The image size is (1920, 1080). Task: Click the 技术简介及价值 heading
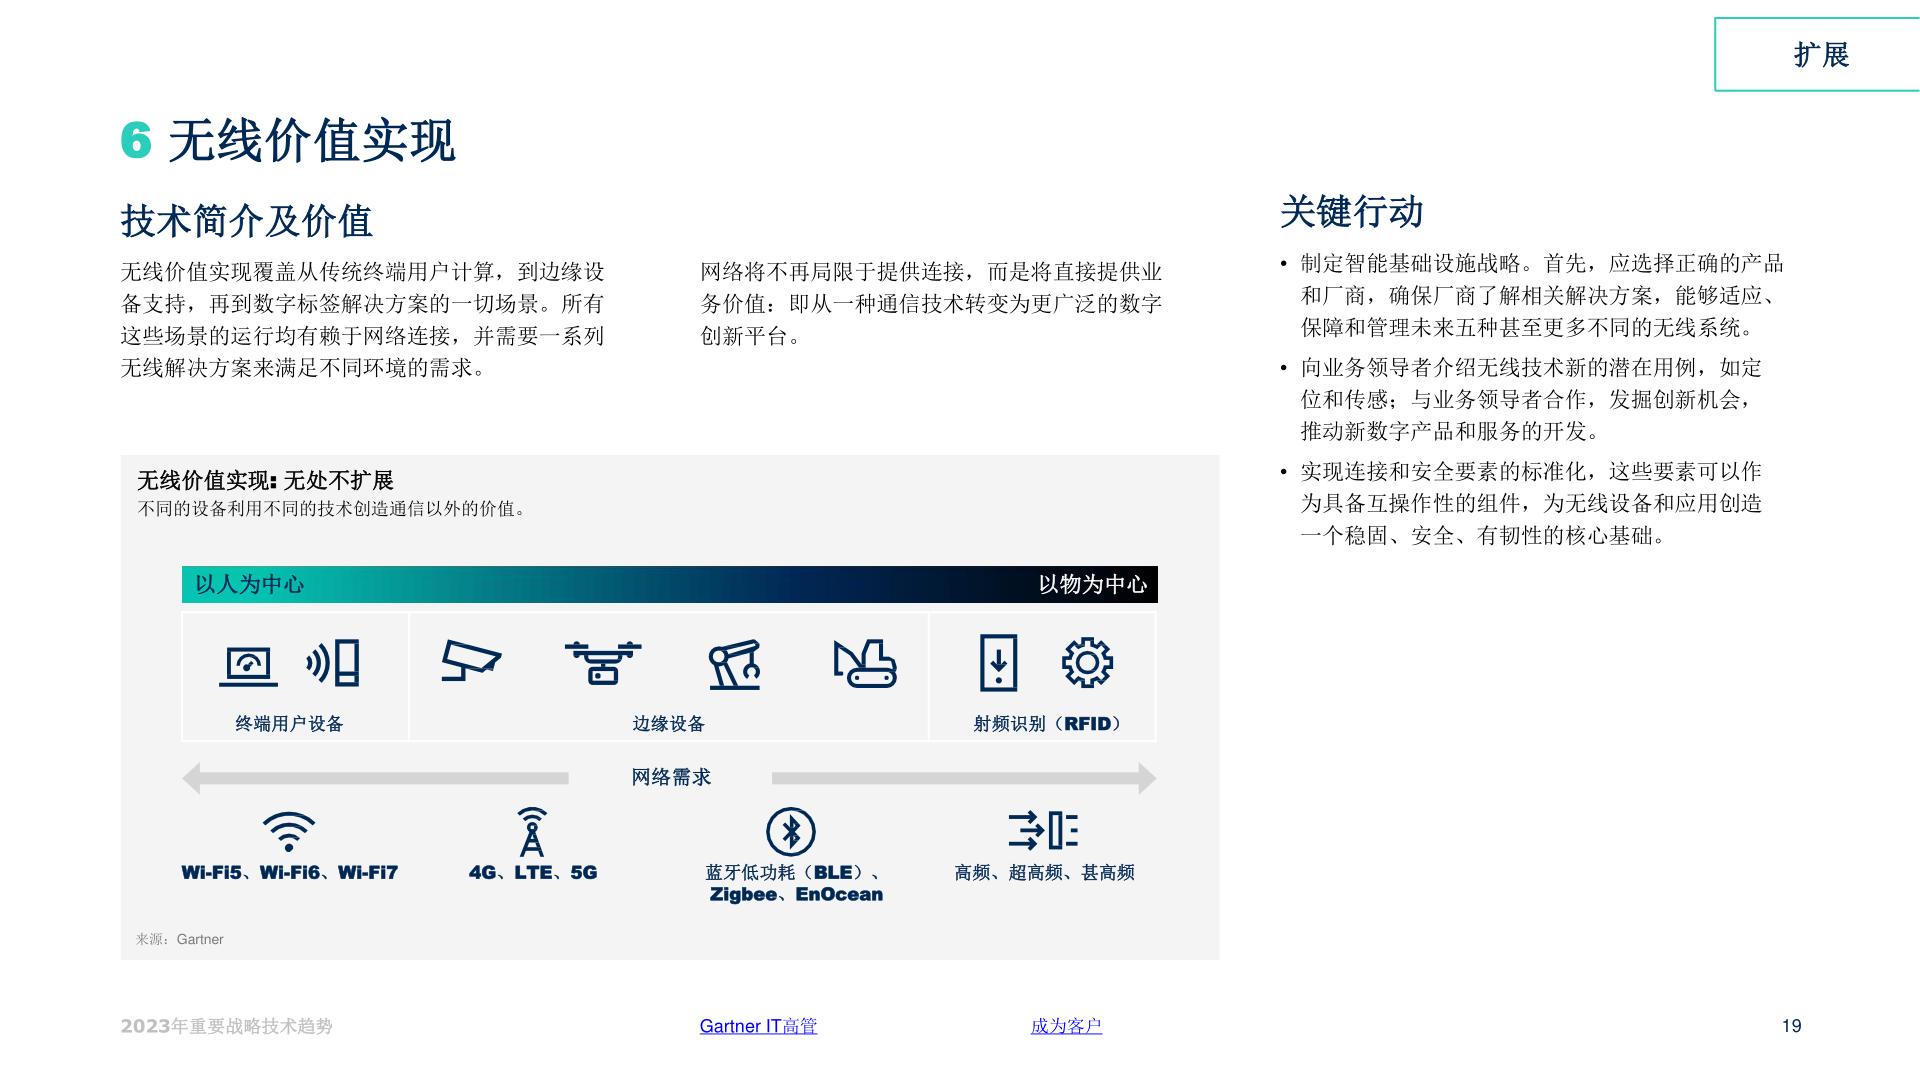246,221
